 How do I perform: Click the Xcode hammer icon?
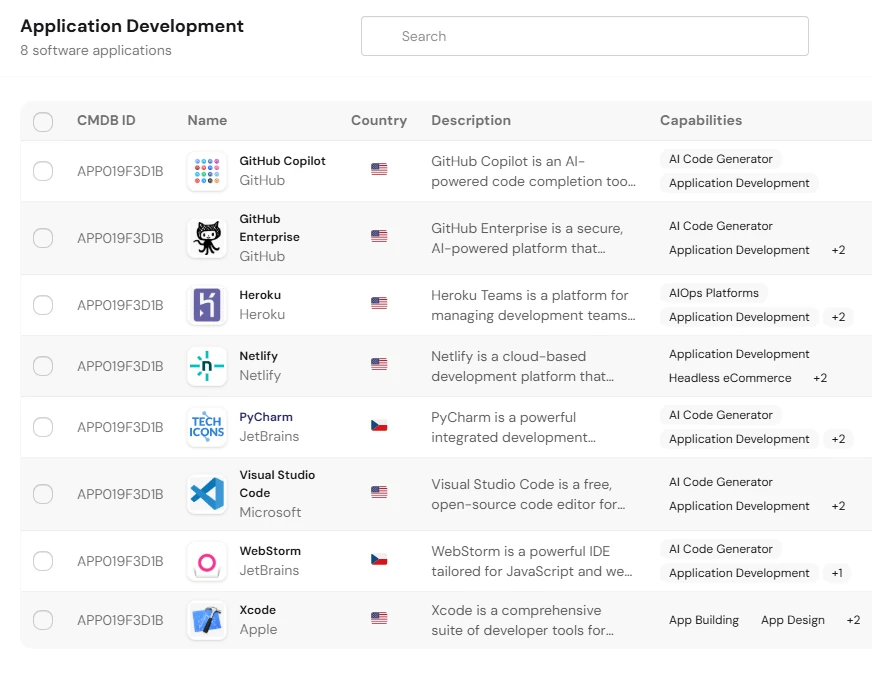click(x=207, y=620)
